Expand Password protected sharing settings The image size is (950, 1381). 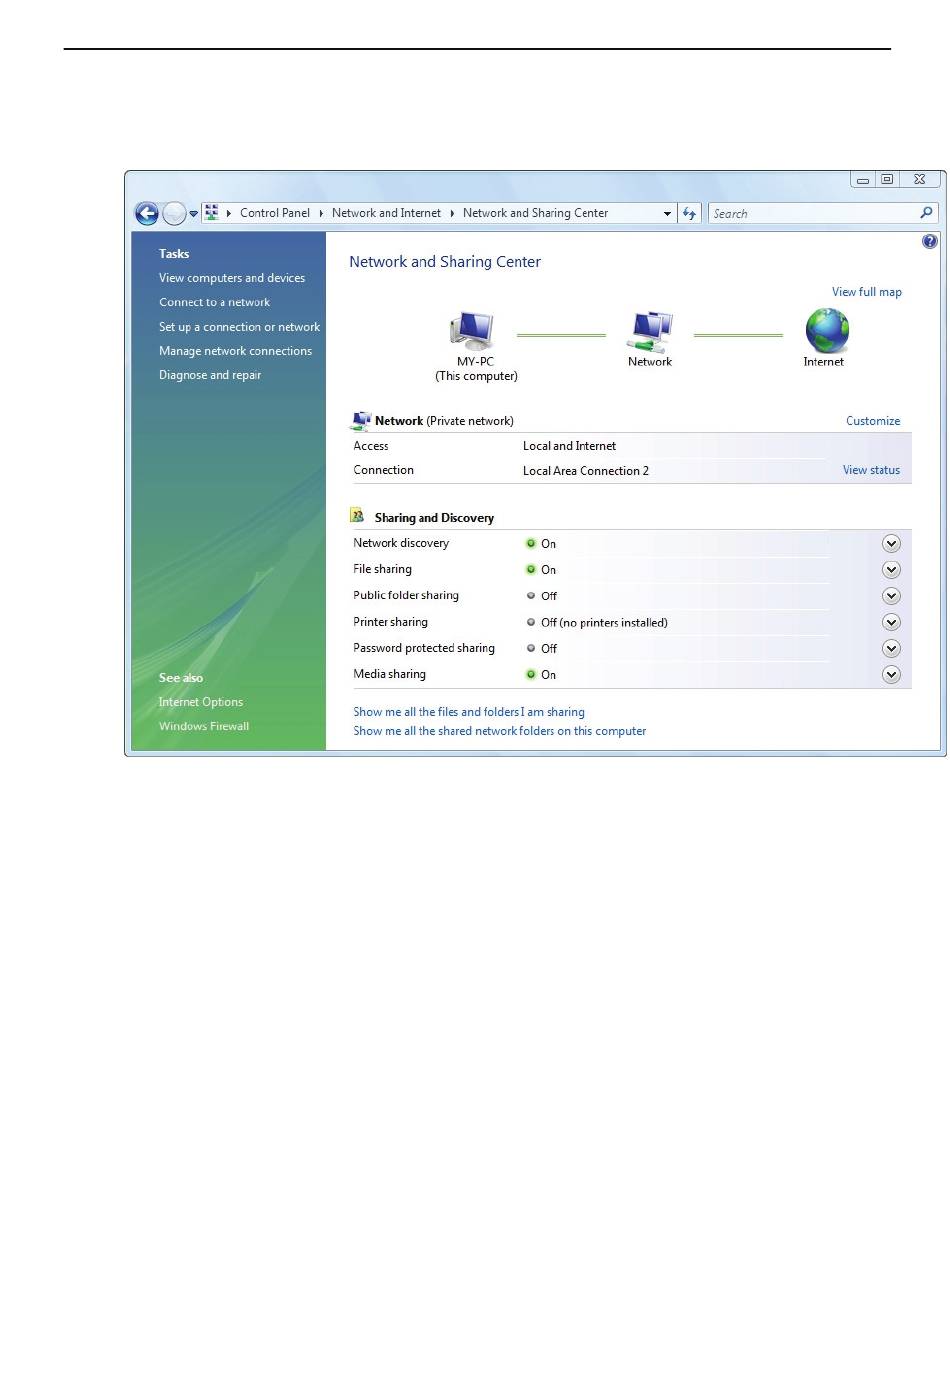(x=891, y=648)
